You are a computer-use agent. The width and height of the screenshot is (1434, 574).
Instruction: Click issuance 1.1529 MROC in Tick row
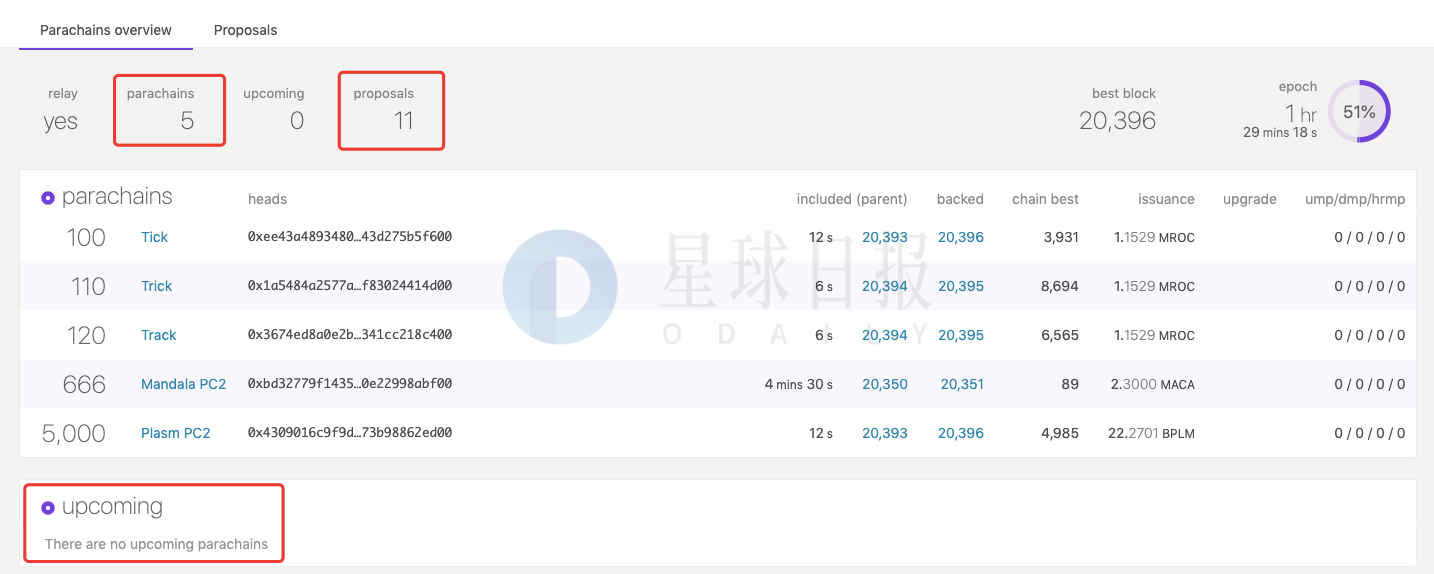pyautogui.click(x=1154, y=237)
